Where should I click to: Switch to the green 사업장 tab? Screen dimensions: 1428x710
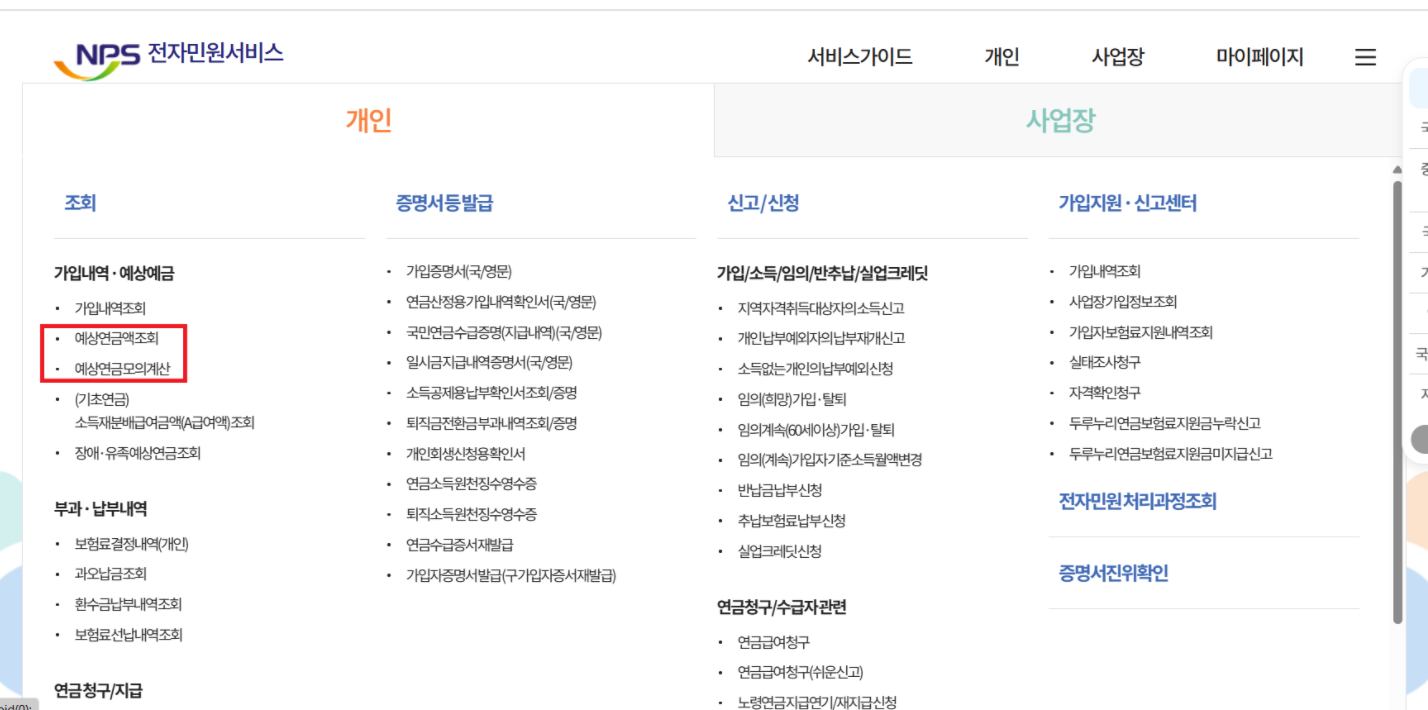tap(1061, 120)
